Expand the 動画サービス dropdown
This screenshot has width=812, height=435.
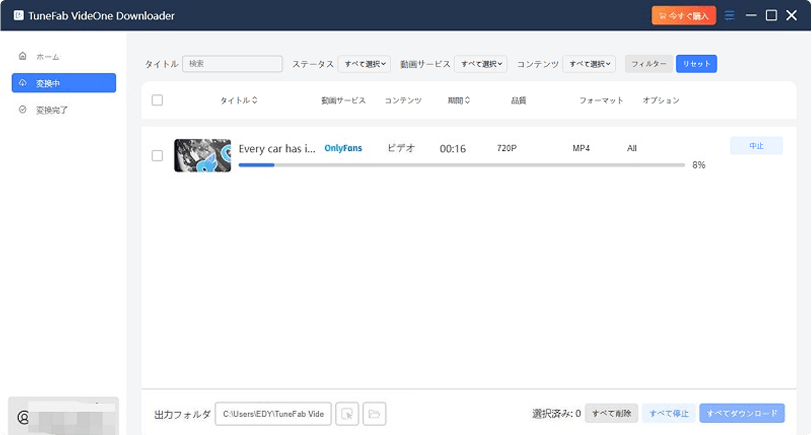[x=481, y=64]
